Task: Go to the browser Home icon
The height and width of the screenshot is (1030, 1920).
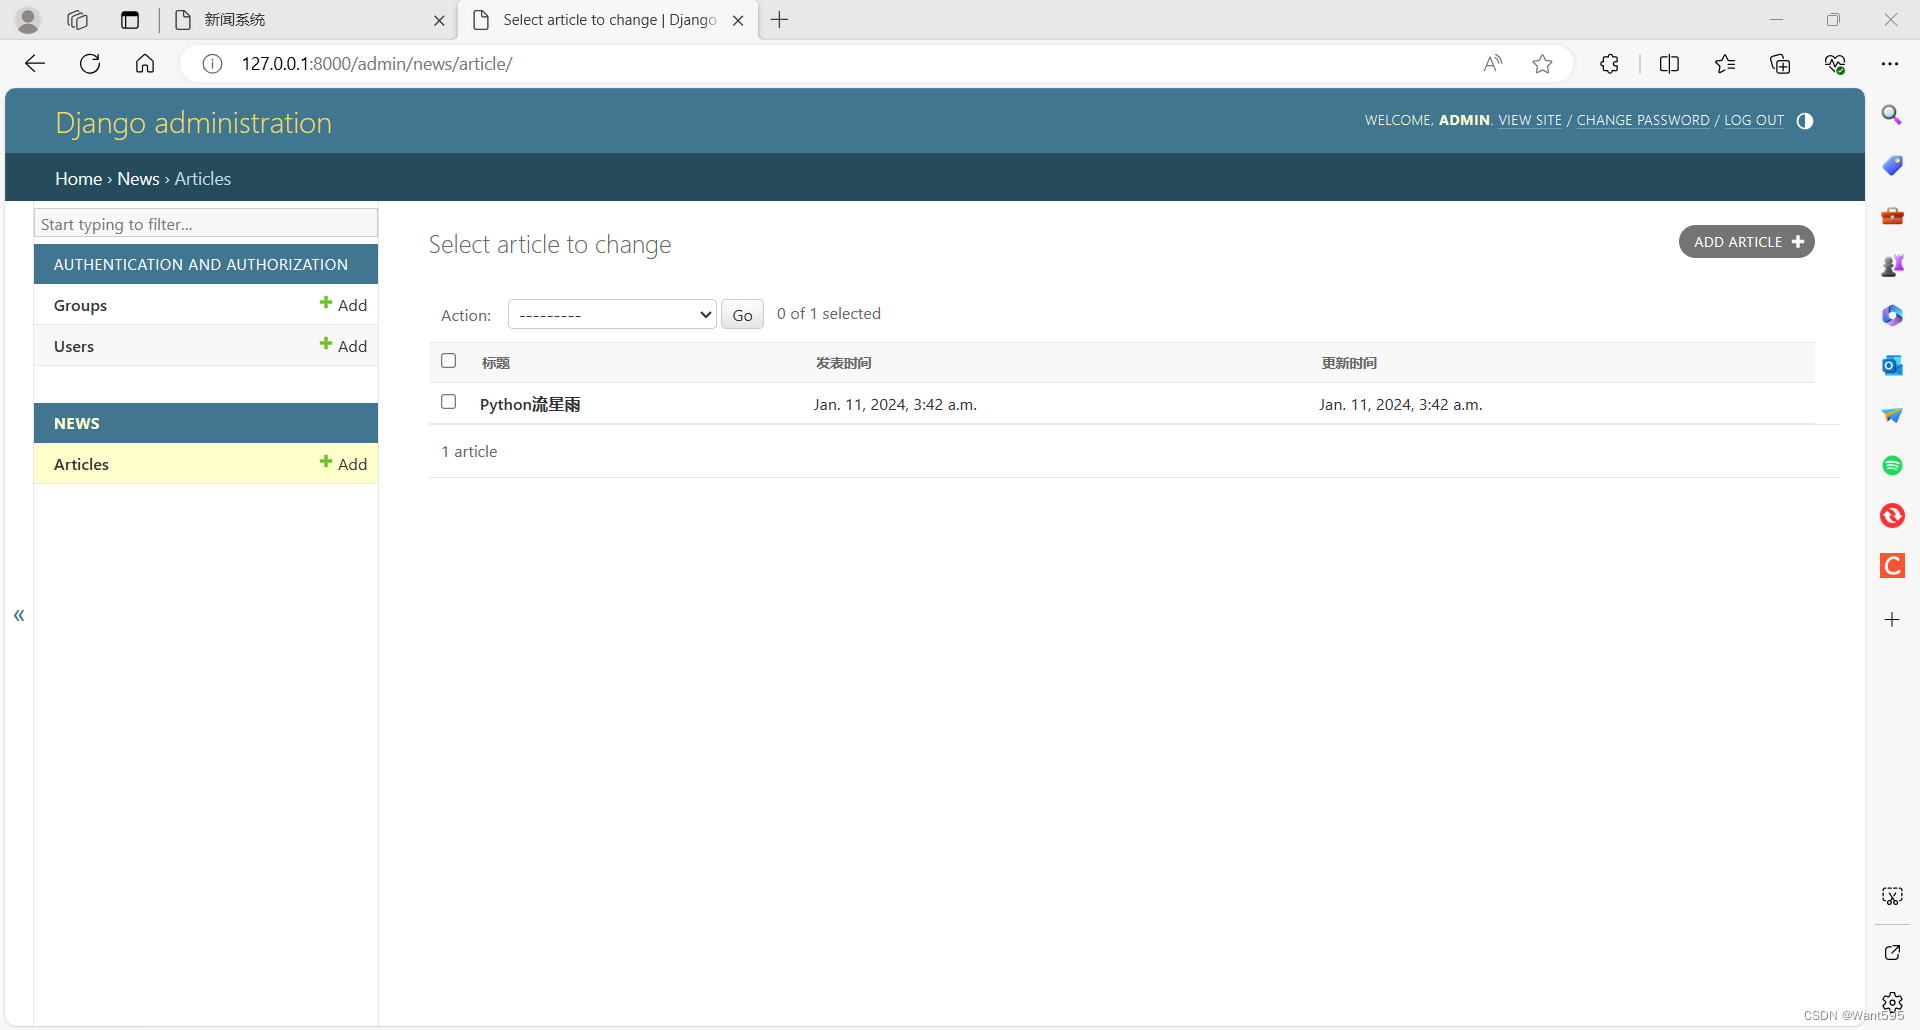Action: click(x=145, y=64)
